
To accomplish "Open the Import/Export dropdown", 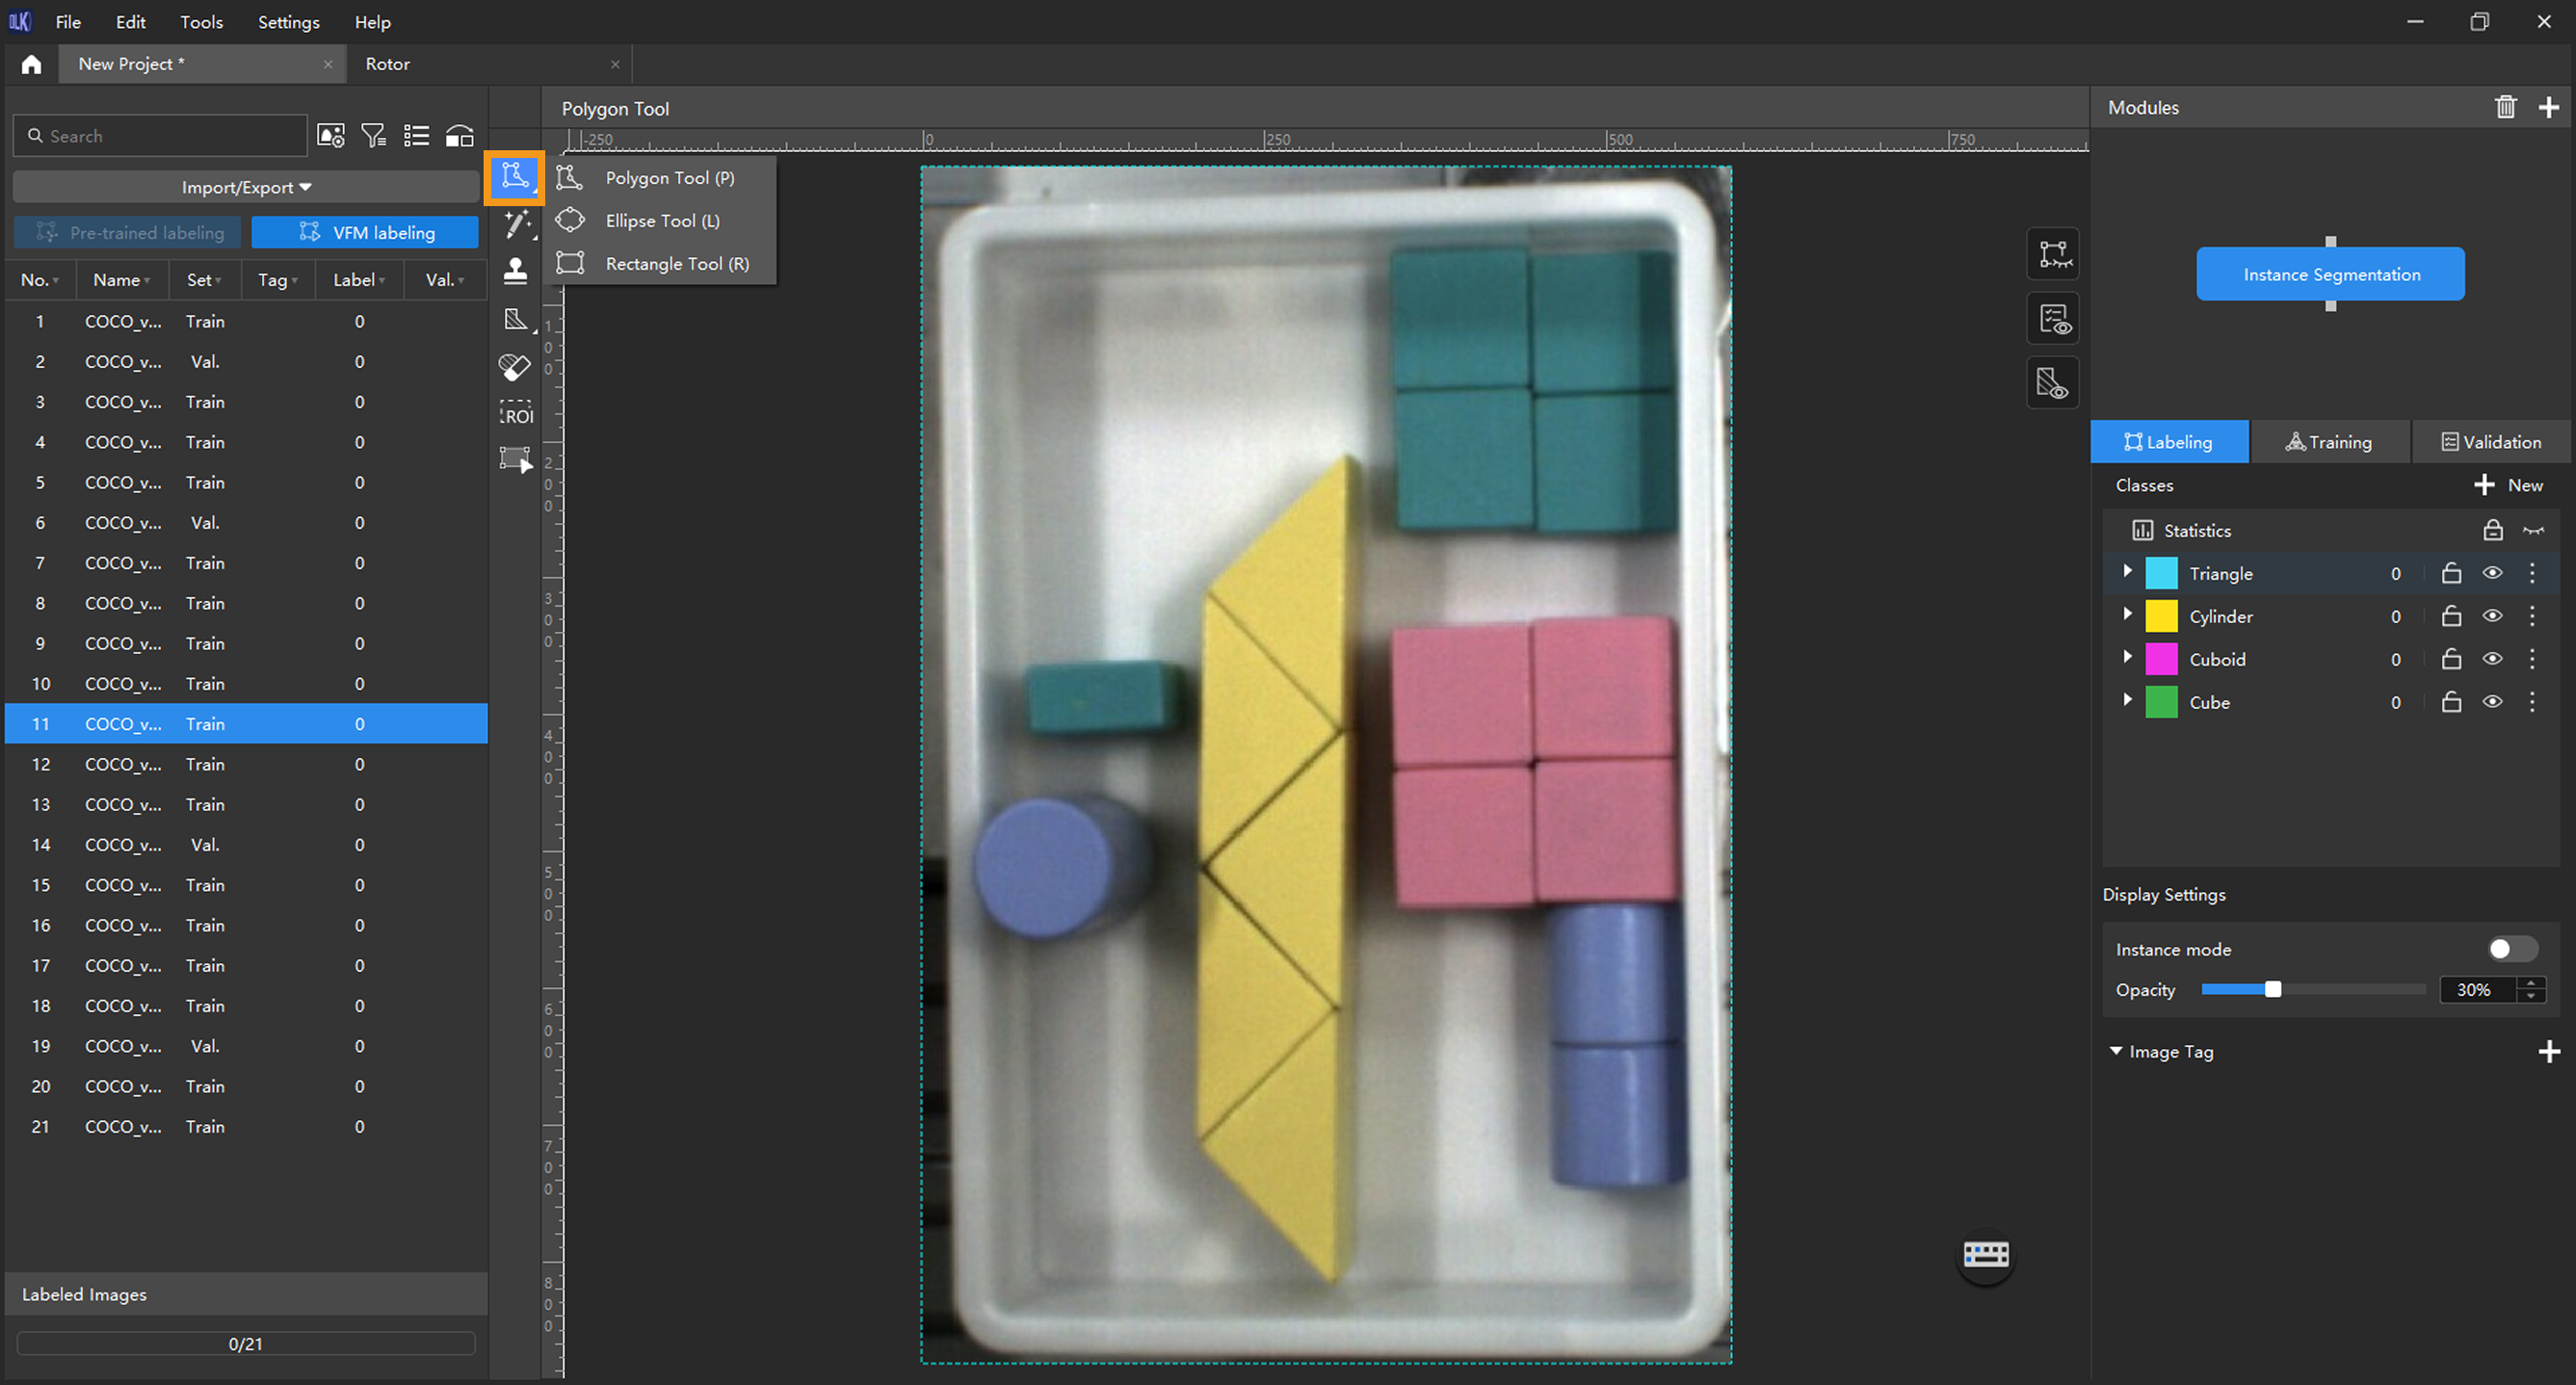I will tap(246, 187).
